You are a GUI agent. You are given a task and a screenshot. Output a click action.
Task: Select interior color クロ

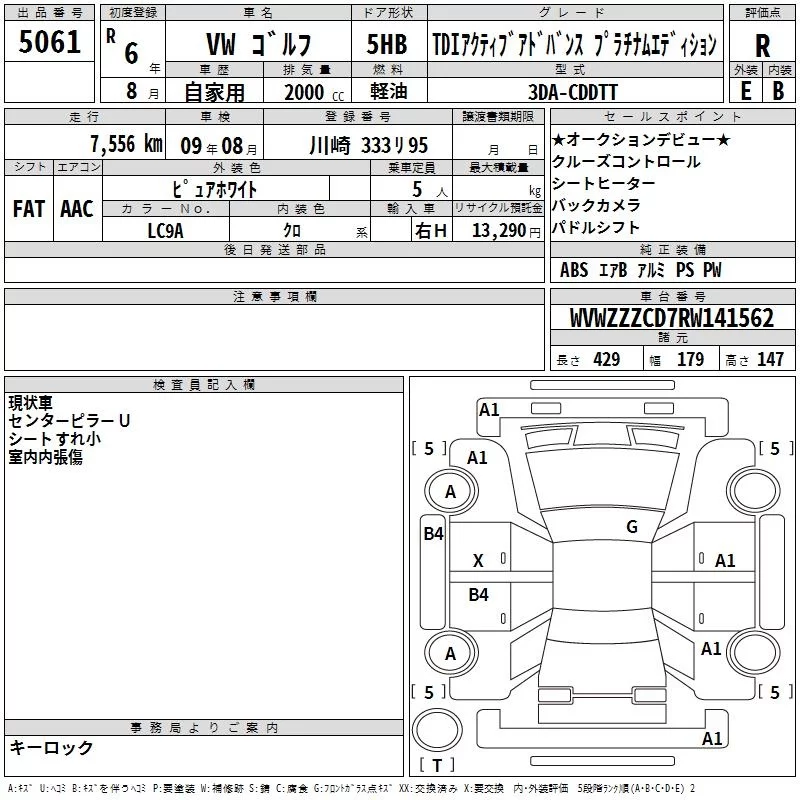coord(292,230)
